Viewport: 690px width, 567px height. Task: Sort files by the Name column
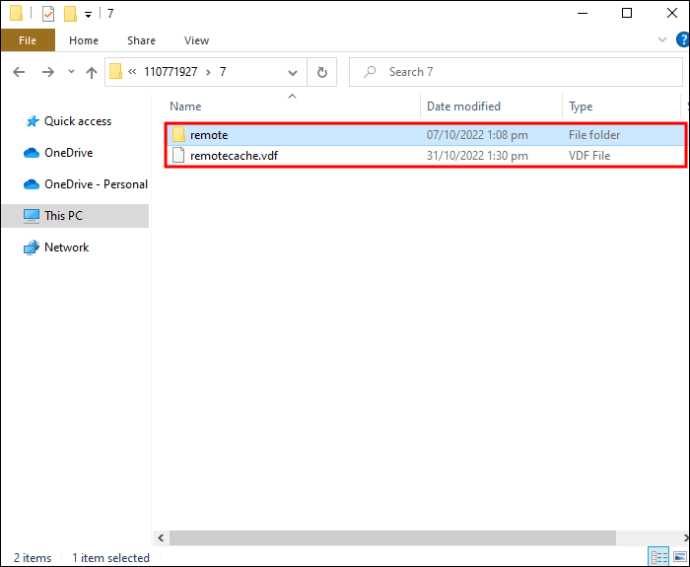click(x=185, y=107)
